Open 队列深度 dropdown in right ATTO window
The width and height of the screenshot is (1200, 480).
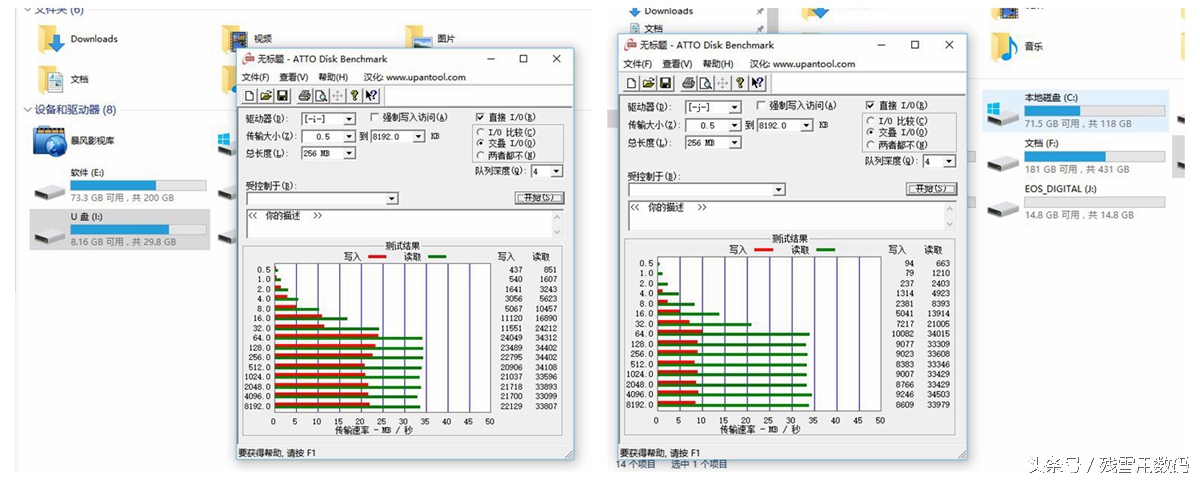(x=949, y=161)
